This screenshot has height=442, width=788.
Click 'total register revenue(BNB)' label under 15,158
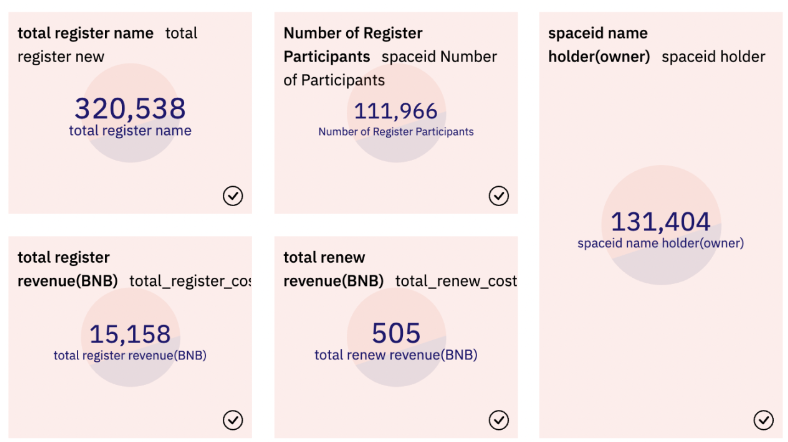130,356
